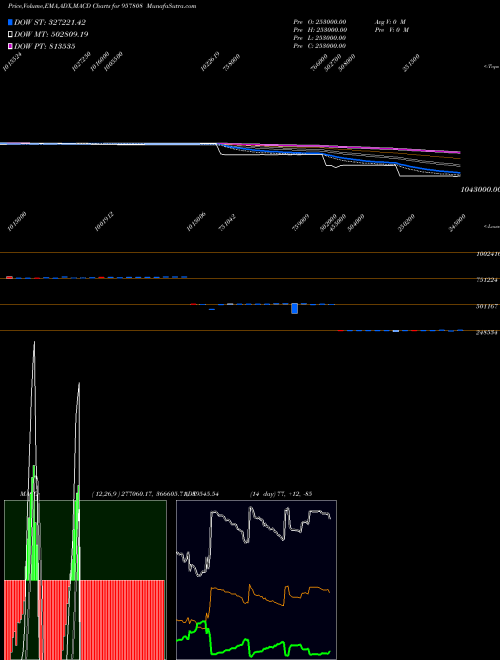The width and height of the screenshot is (500, 660).
Task: Click the 'Avg V: 0 M' text
Action: (x=390, y=21)
